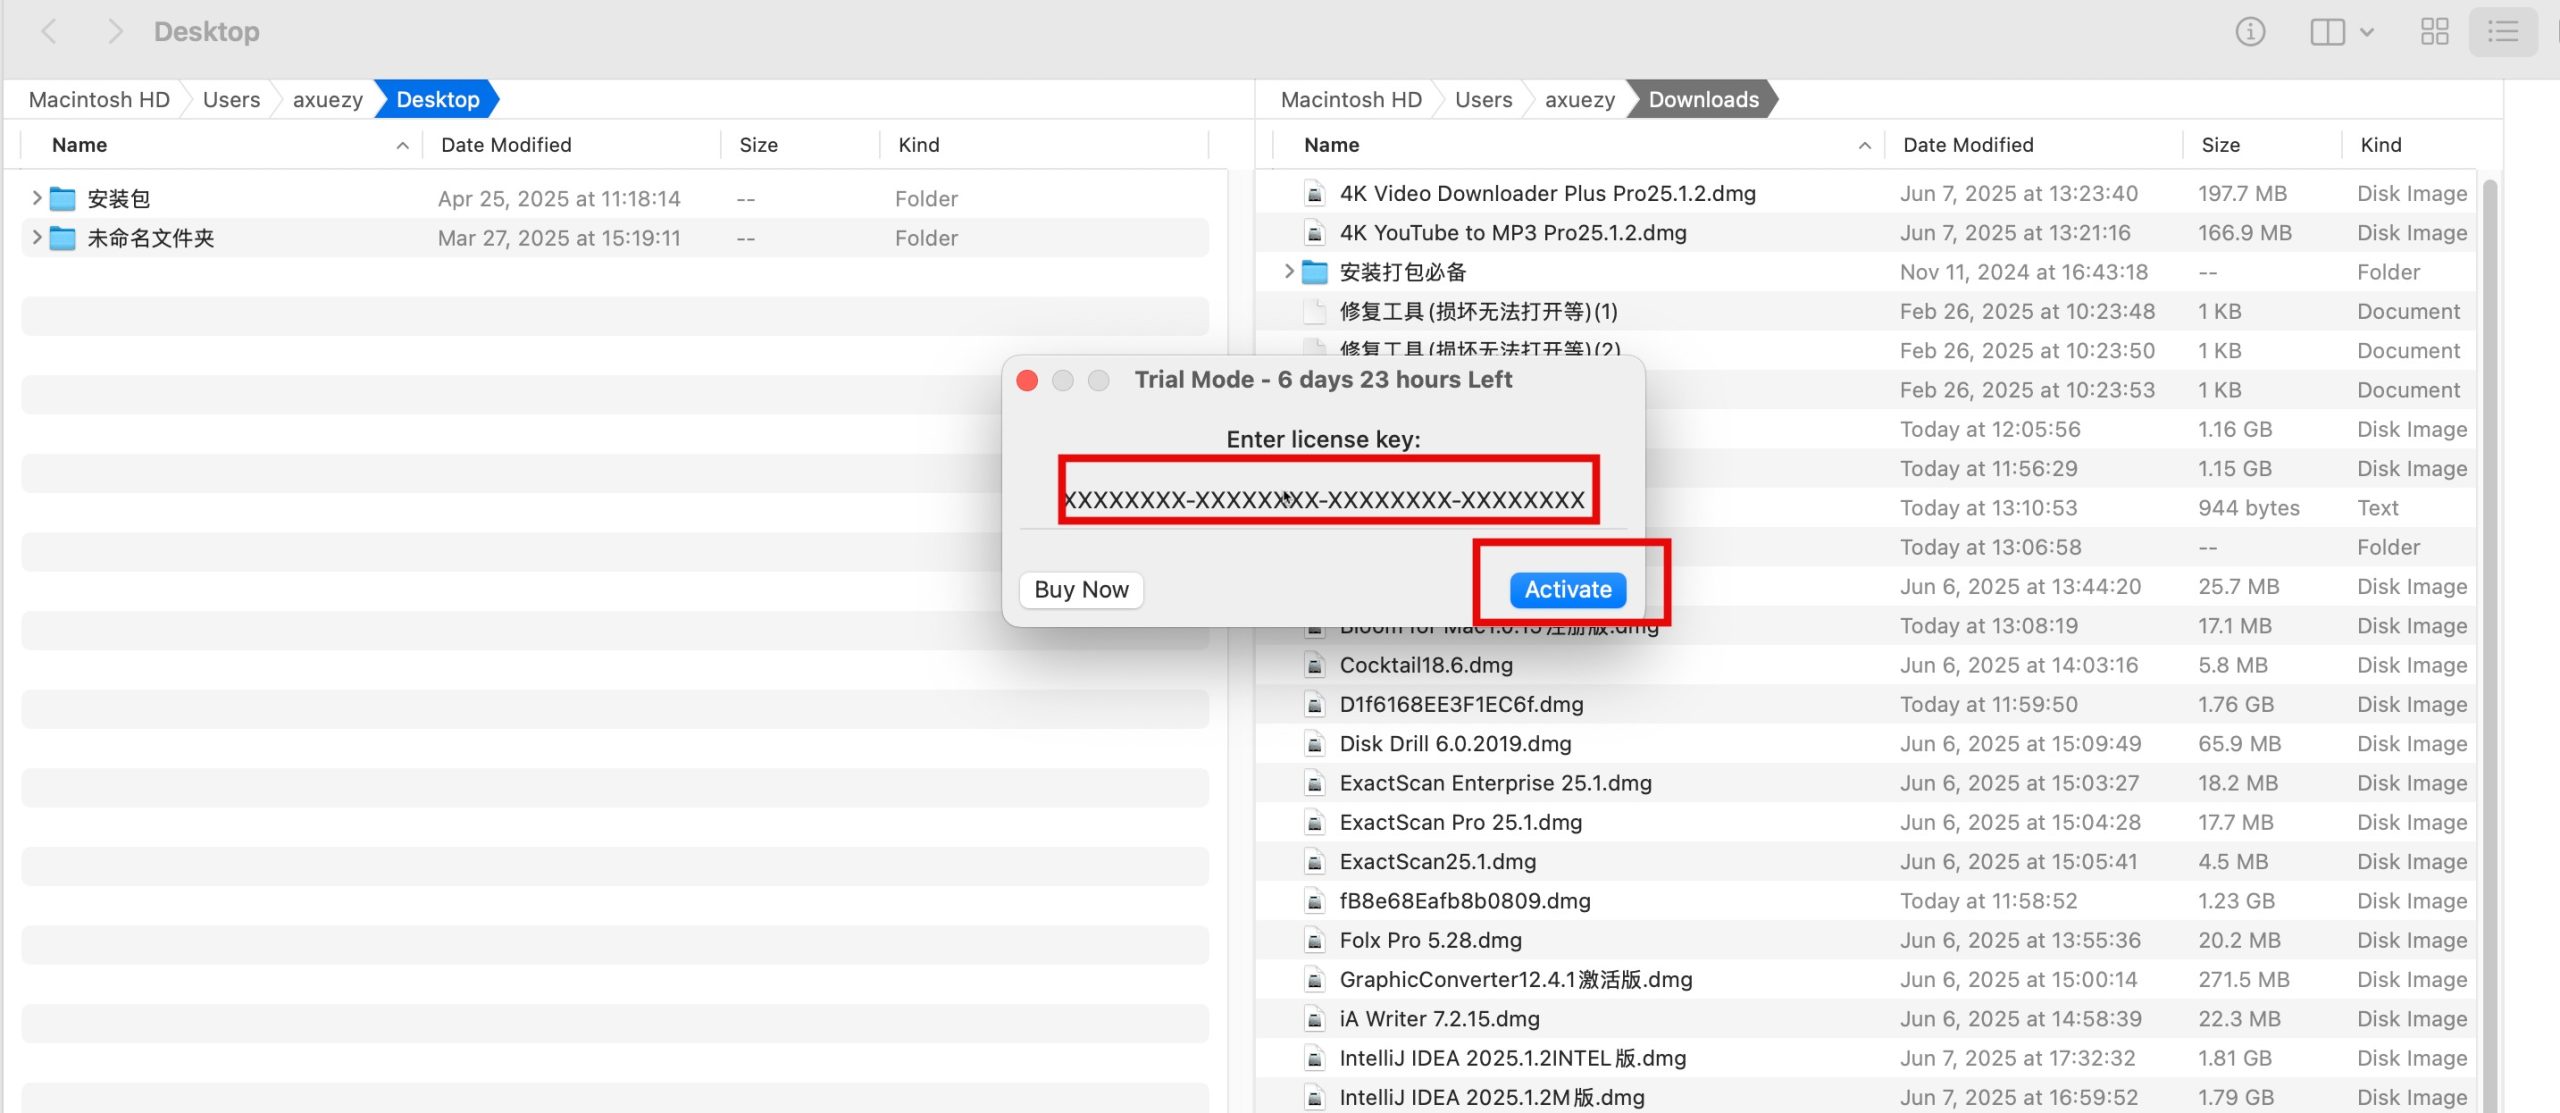Sort right pane by Date Modified
Screen dimensions: 2560x1113
(x=1967, y=145)
